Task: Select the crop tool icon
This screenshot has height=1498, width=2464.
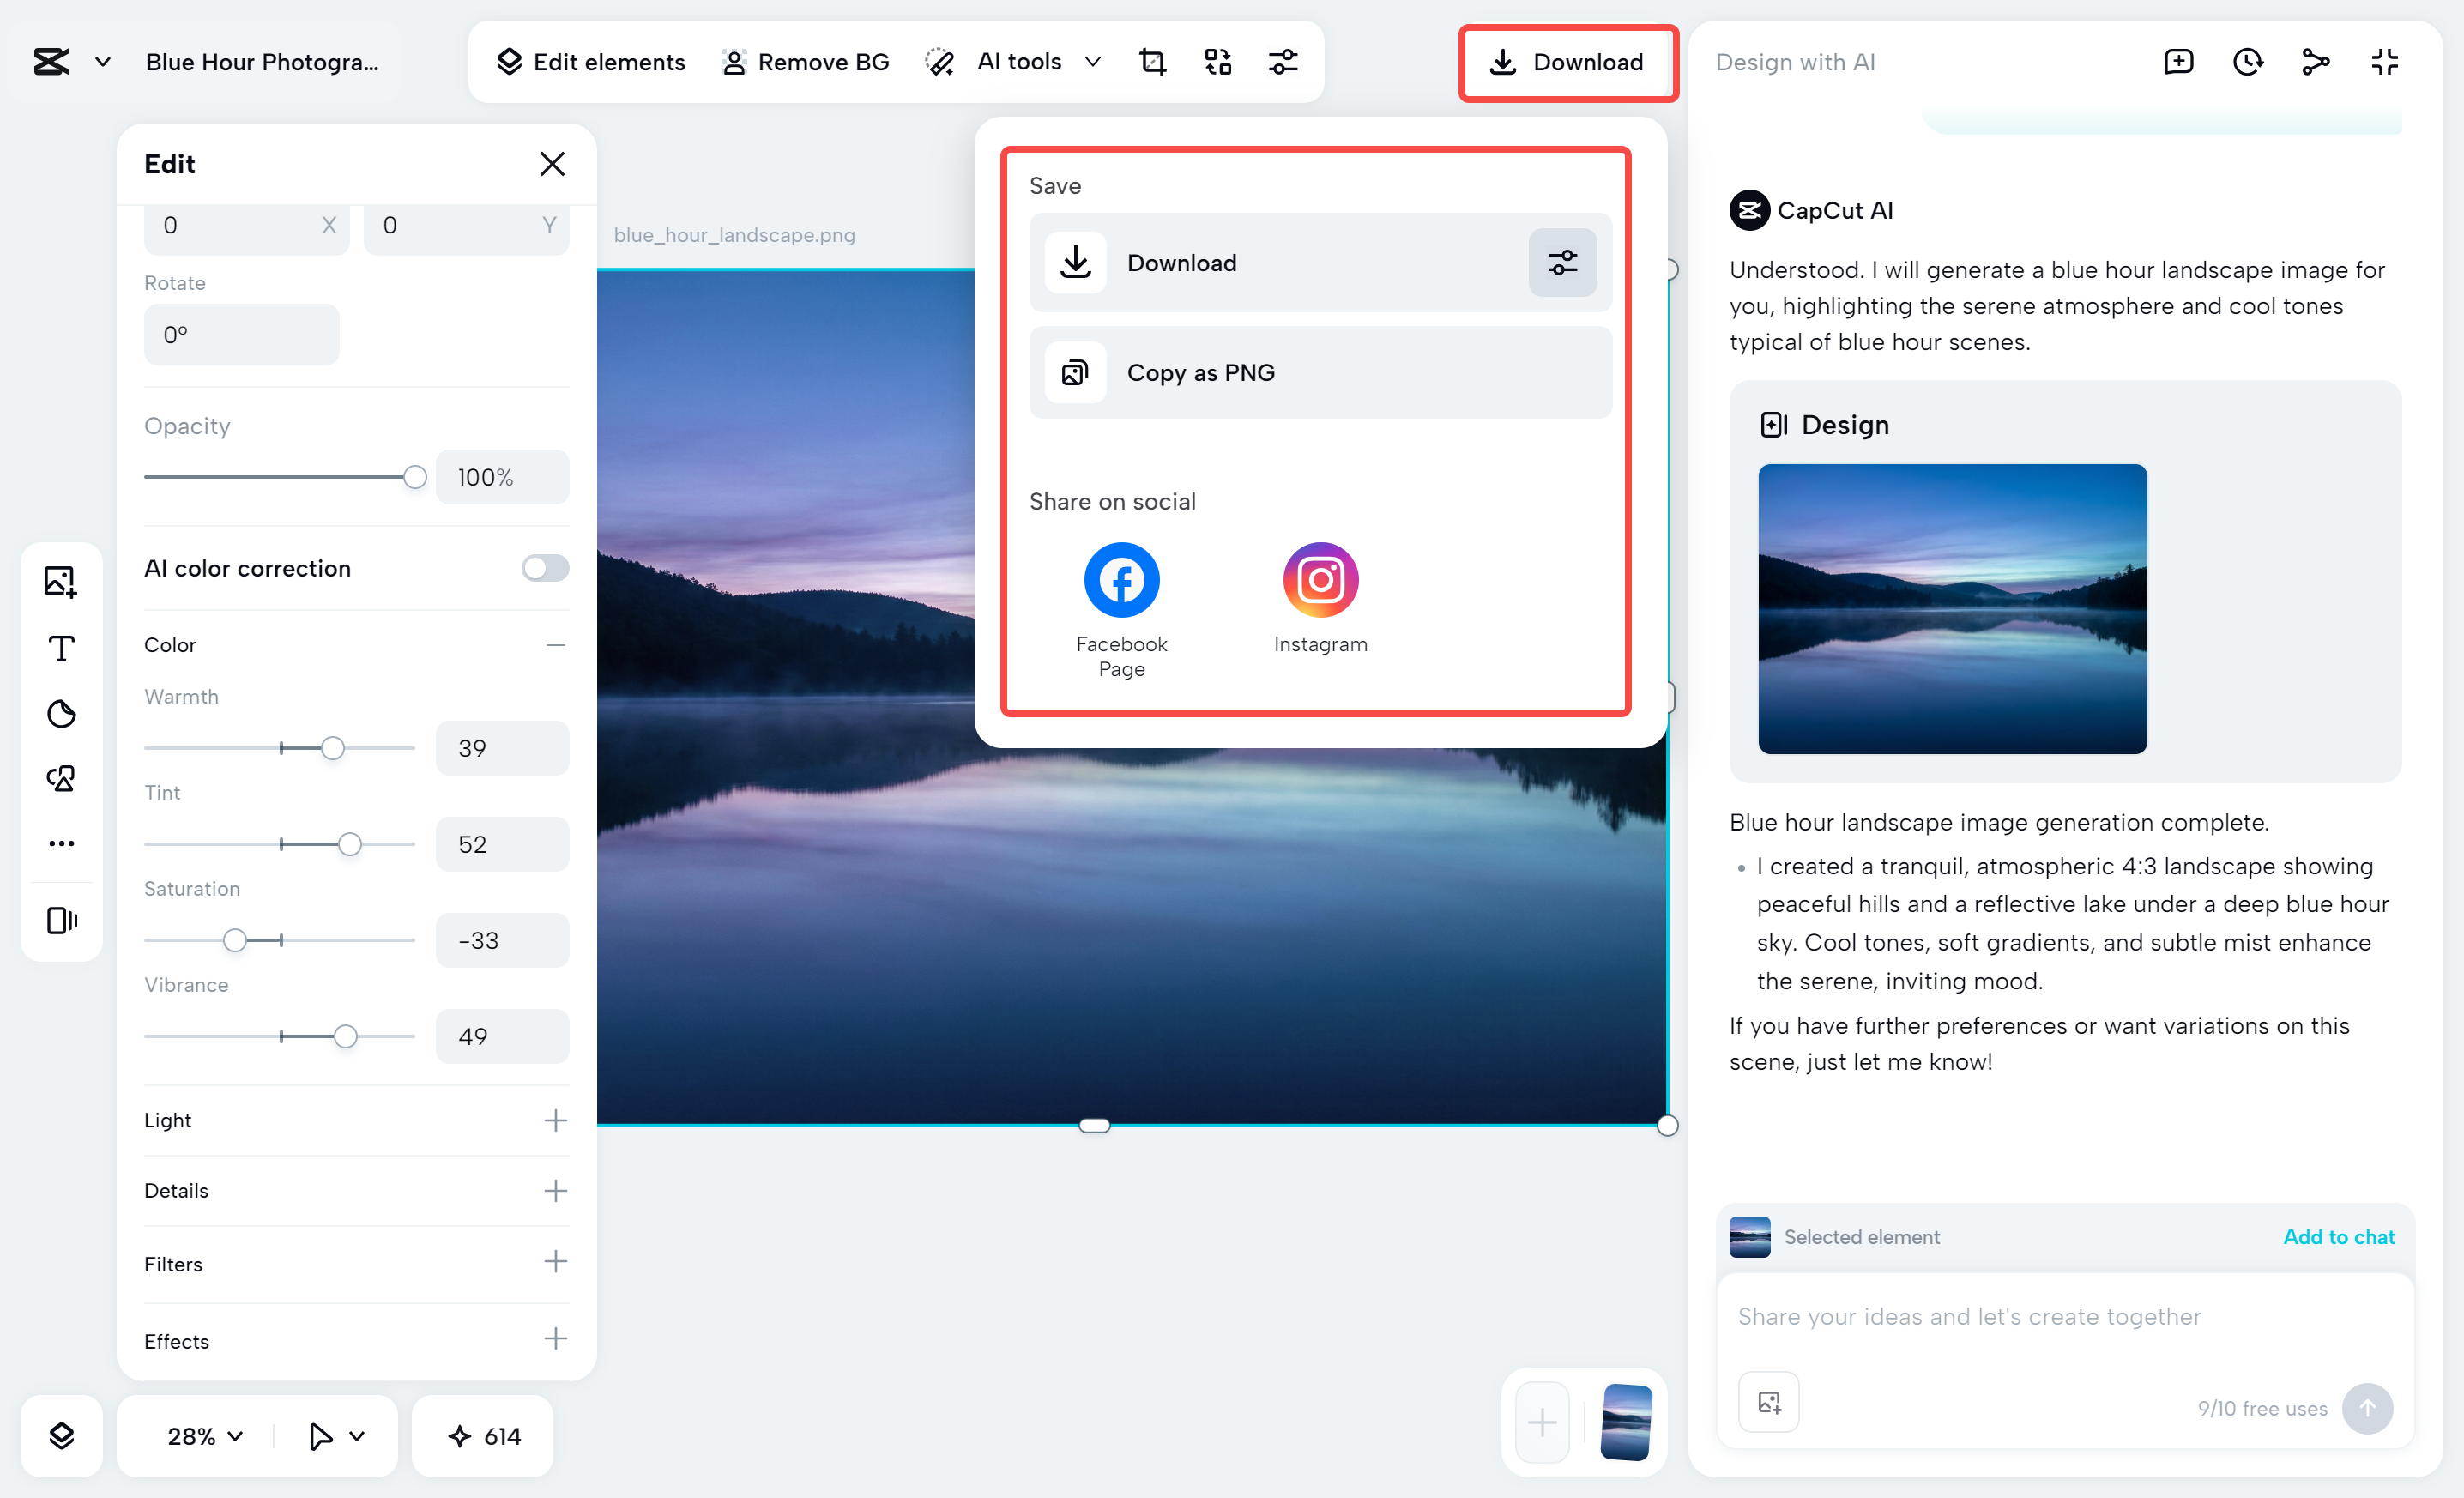Action: (x=1152, y=62)
